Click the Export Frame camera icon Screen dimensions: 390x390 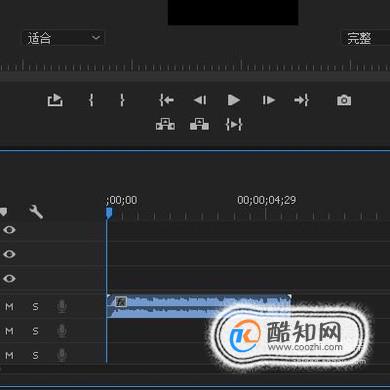click(x=344, y=100)
